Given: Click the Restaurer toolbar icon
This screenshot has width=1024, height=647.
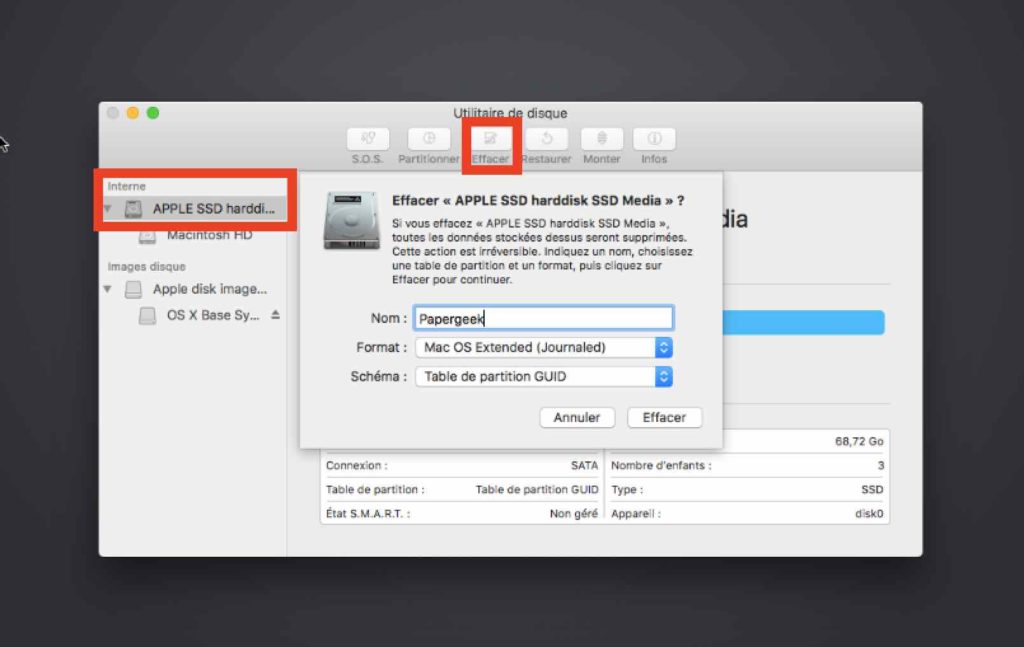Looking at the screenshot, I should (546, 139).
